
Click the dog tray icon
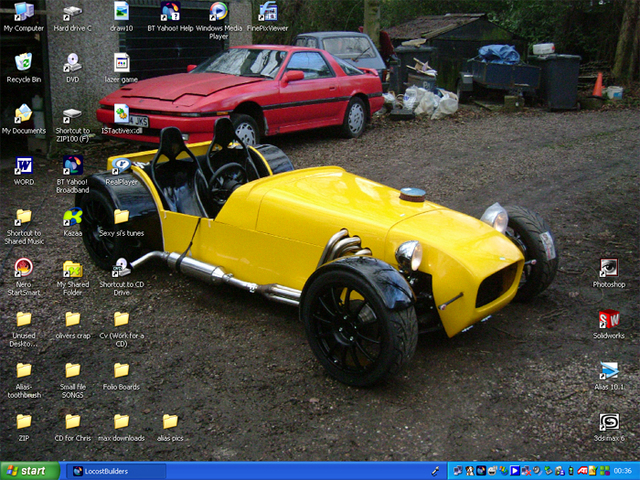pyautogui.click(x=470, y=471)
